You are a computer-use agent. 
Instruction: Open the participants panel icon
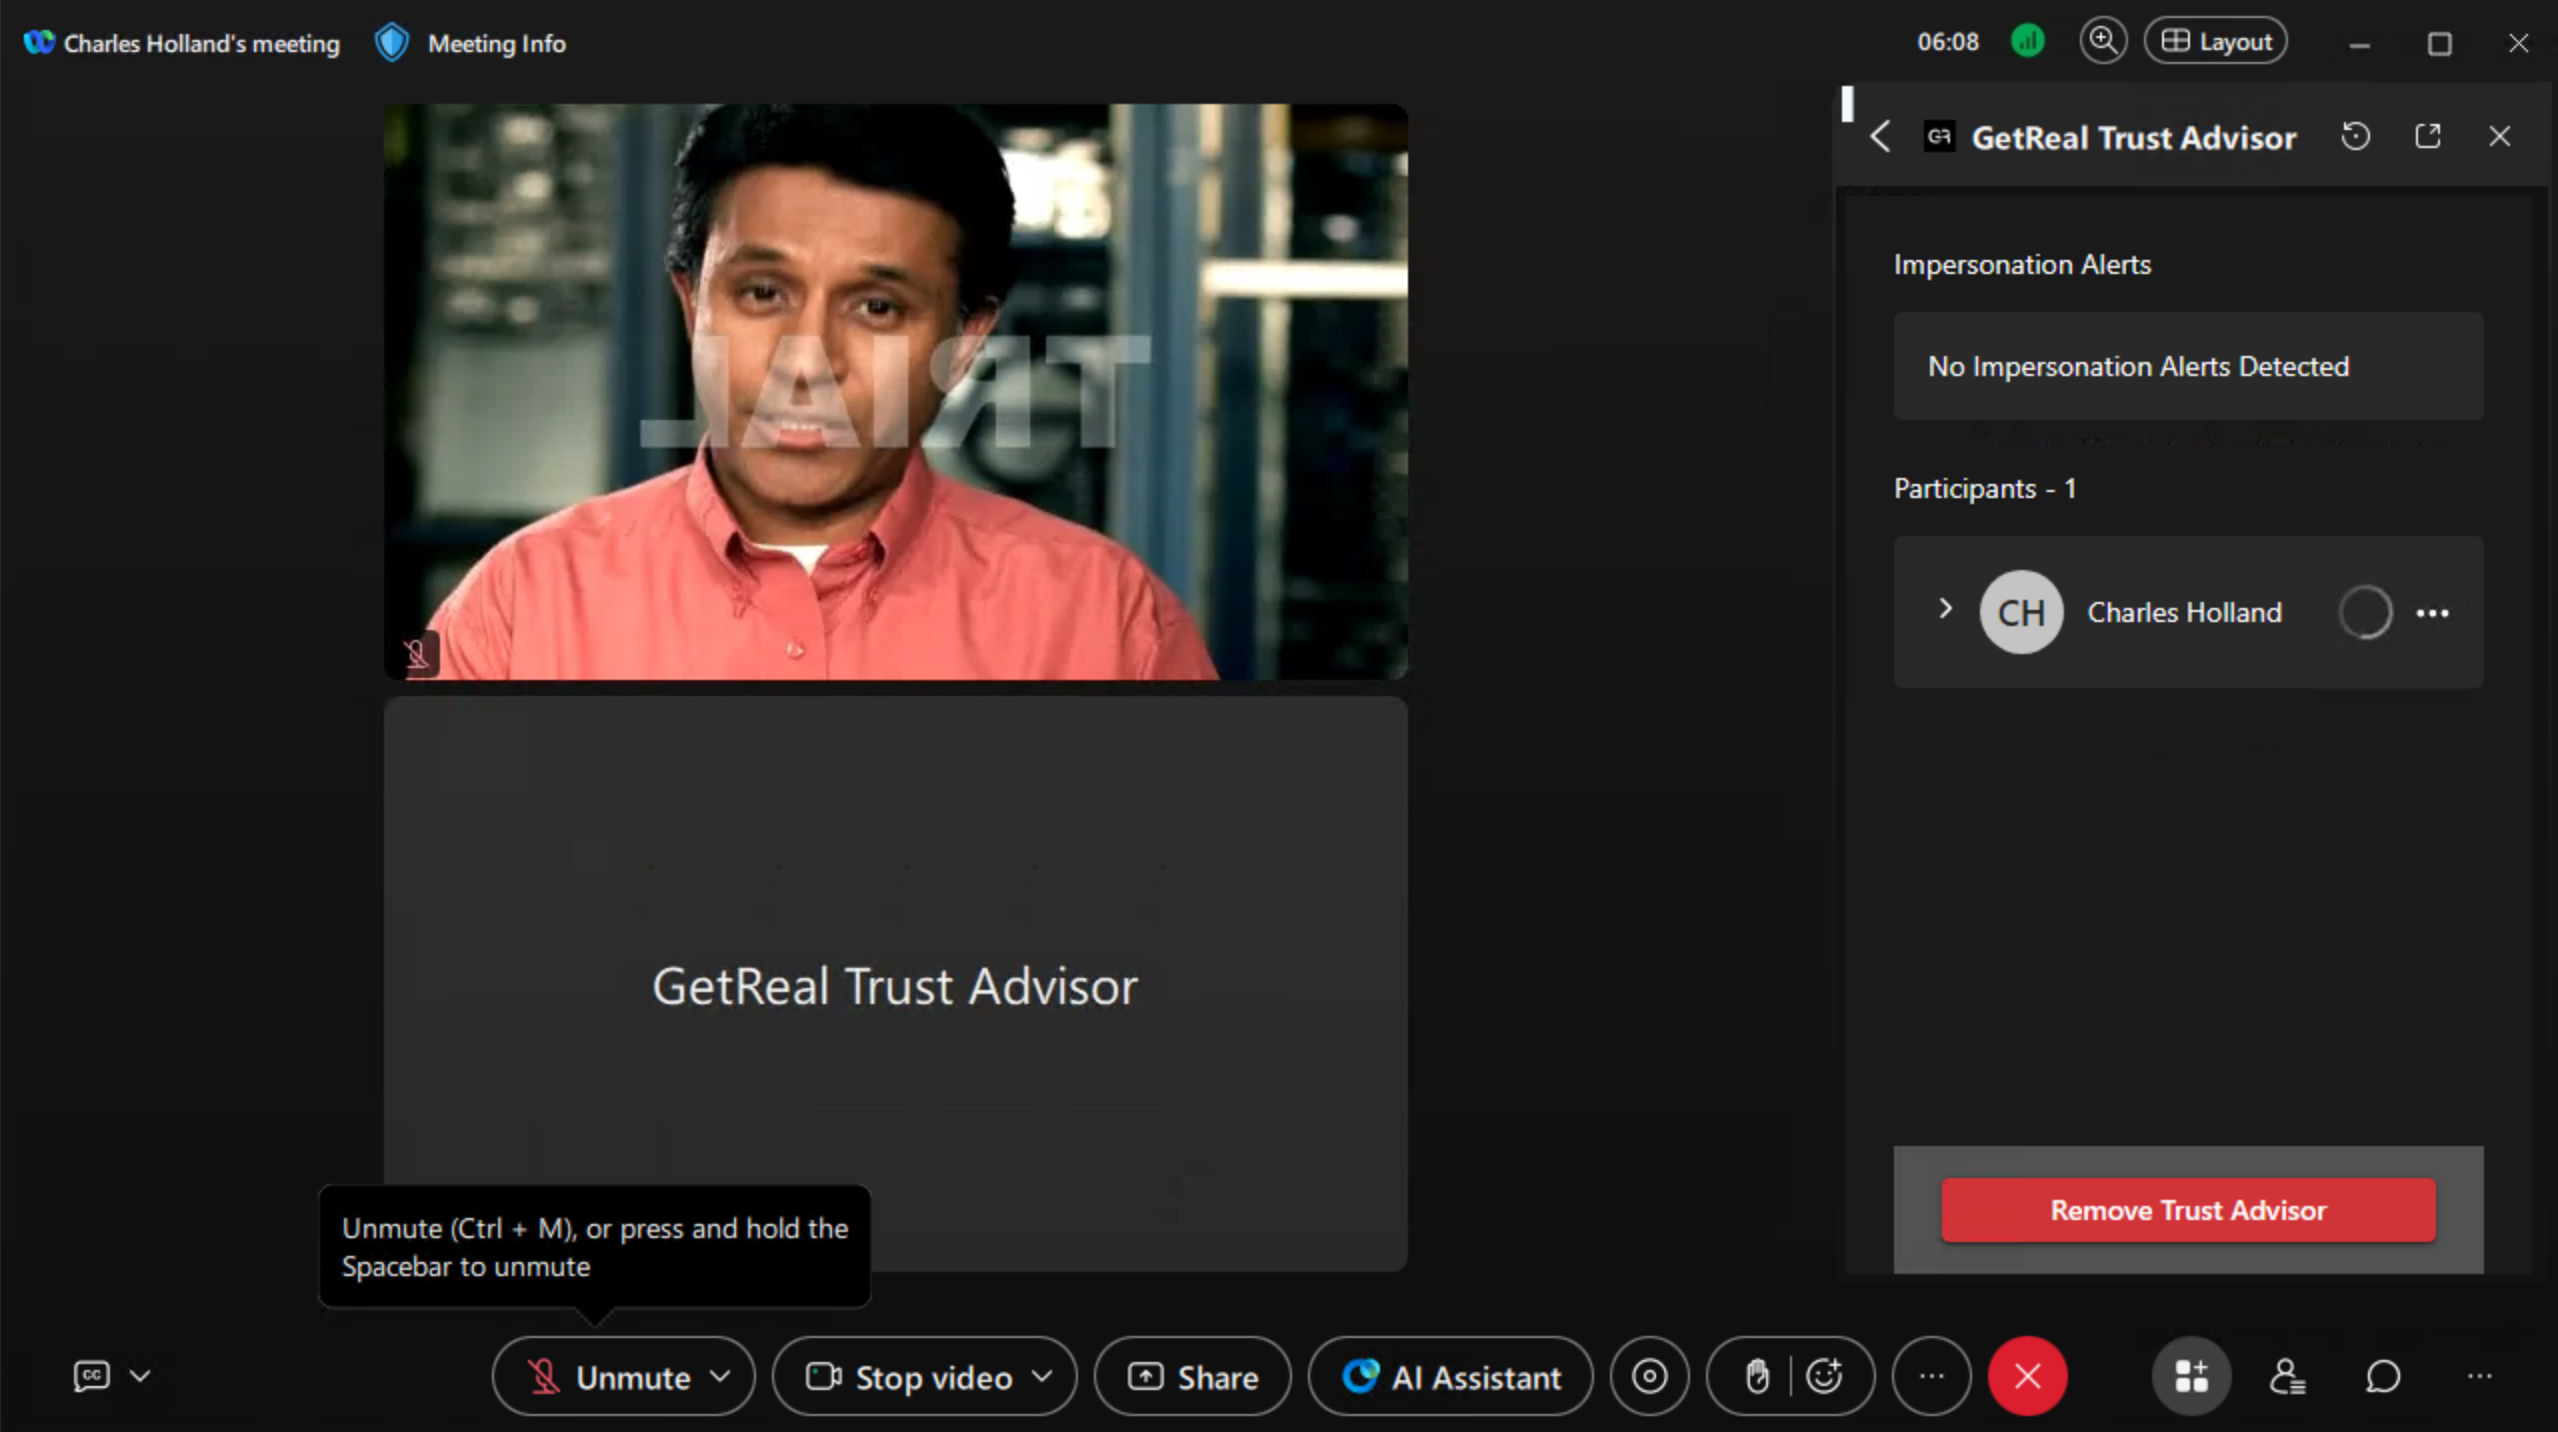(2286, 1376)
